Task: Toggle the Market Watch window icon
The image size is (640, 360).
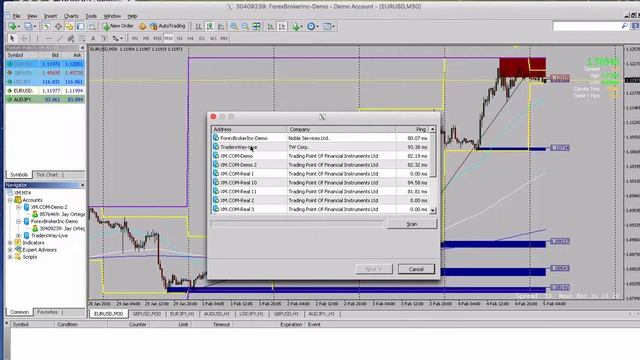Action: [x=46, y=26]
